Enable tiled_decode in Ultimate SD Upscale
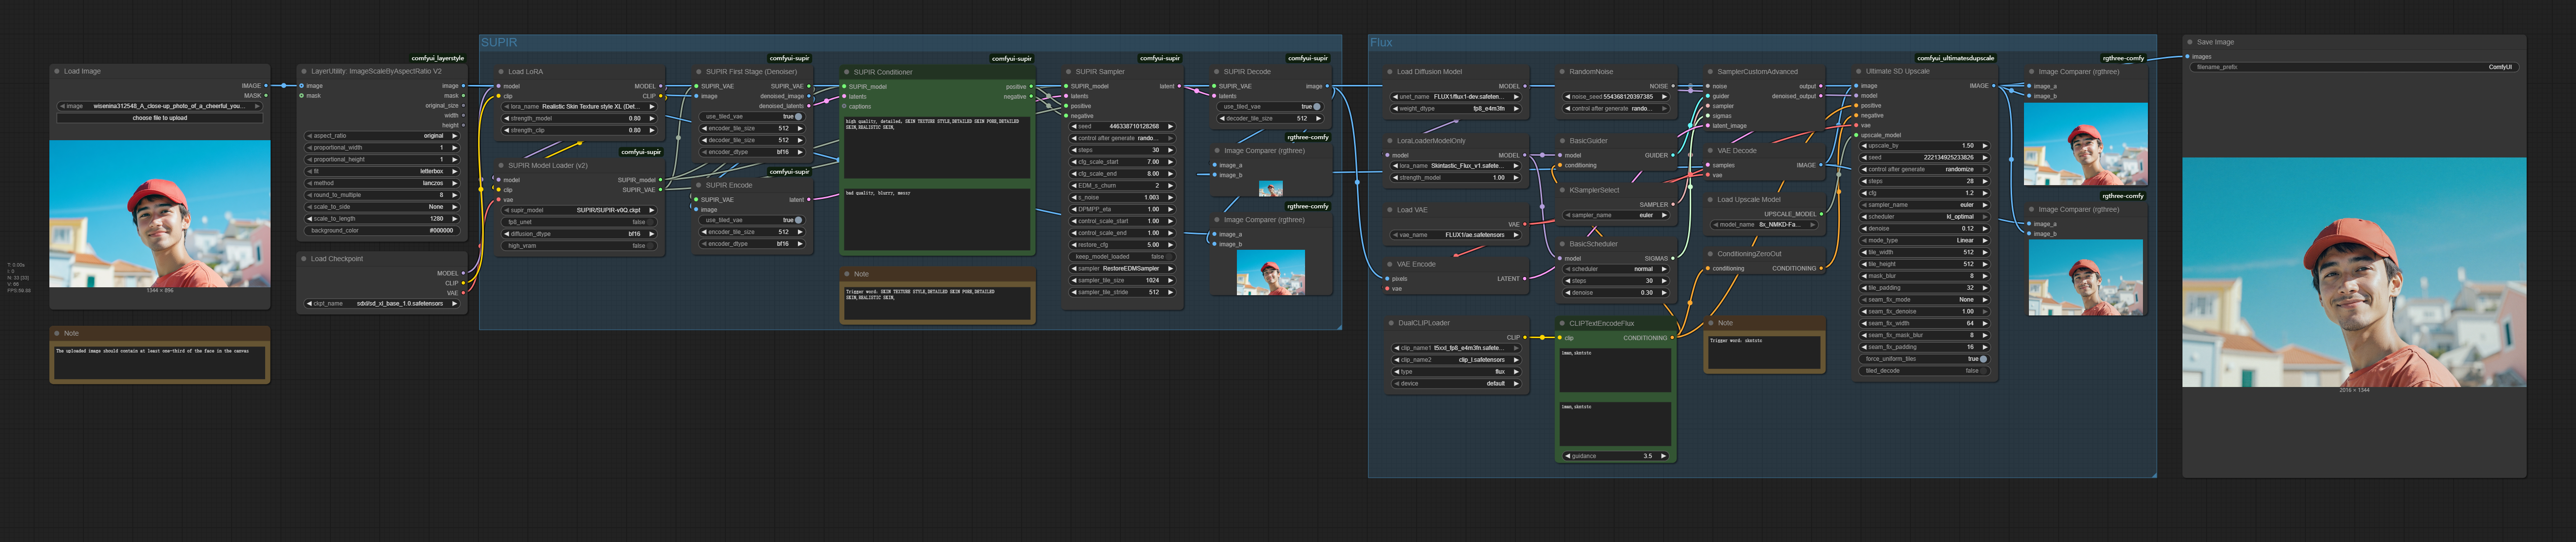The height and width of the screenshot is (542, 2576). [1924, 371]
